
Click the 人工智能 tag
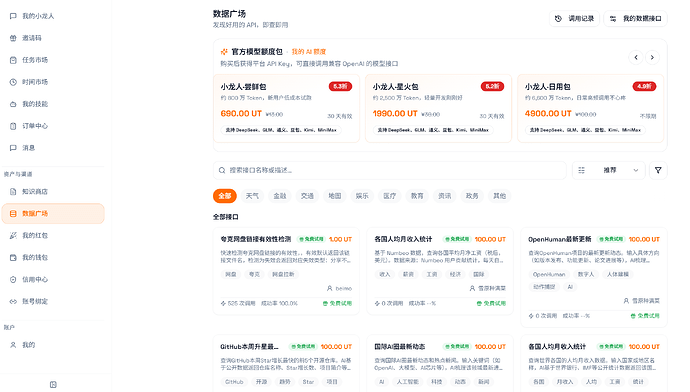coord(407,381)
